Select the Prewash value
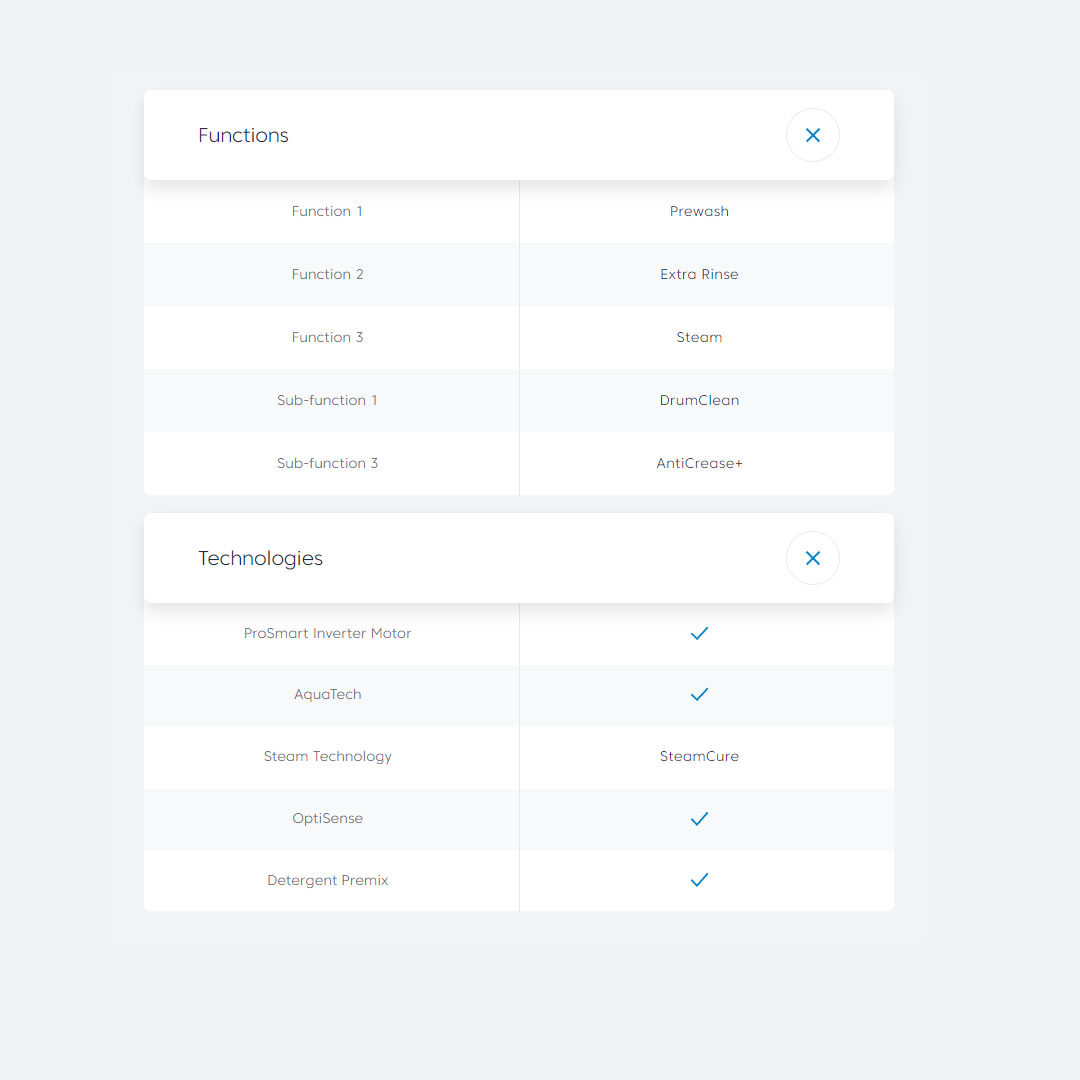1080x1080 pixels. coord(699,211)
